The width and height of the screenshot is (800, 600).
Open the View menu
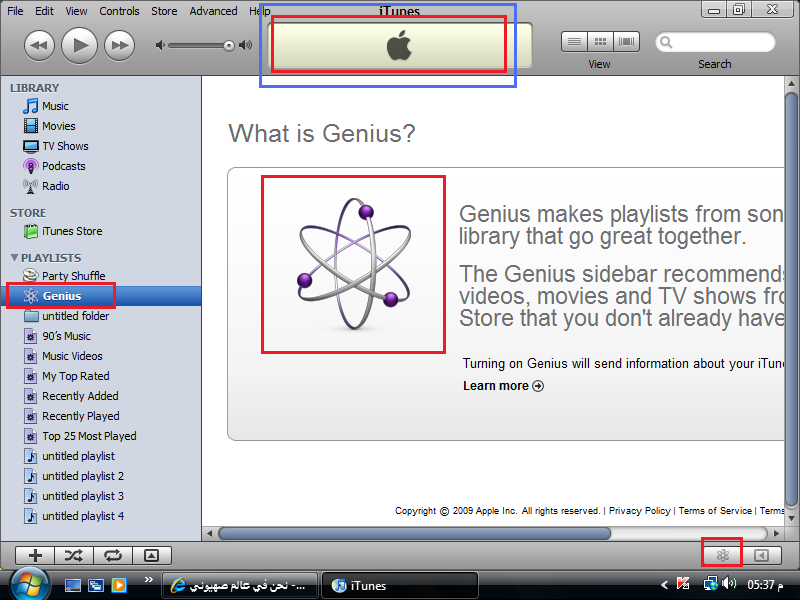(76, 11)
